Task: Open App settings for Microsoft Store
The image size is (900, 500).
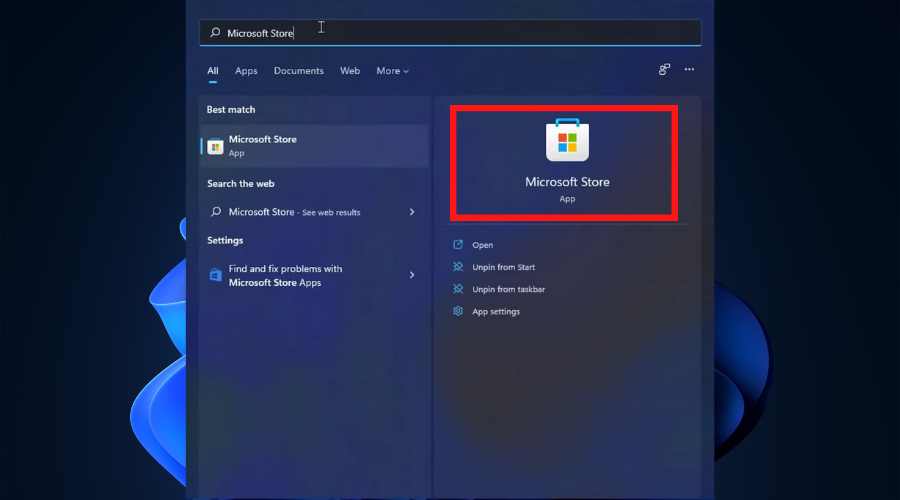Action: [x=496, y=312]
